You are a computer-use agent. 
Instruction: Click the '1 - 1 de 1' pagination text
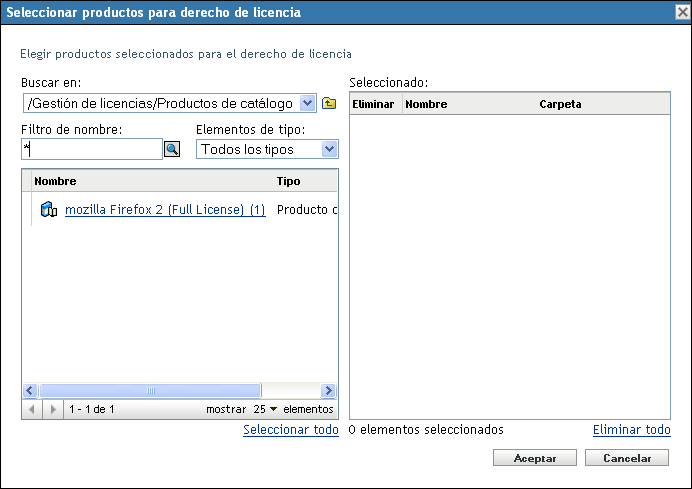pyautogui.click(x=92, y=409)
